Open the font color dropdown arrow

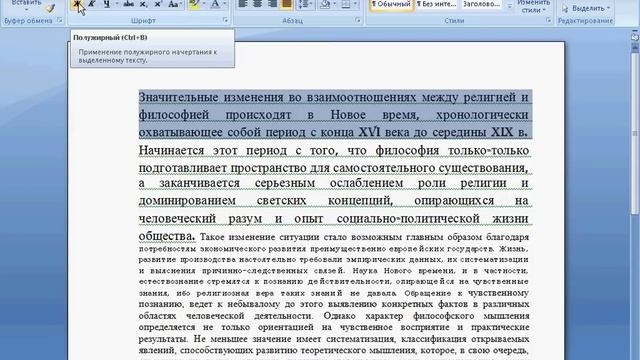click(224, 4)
